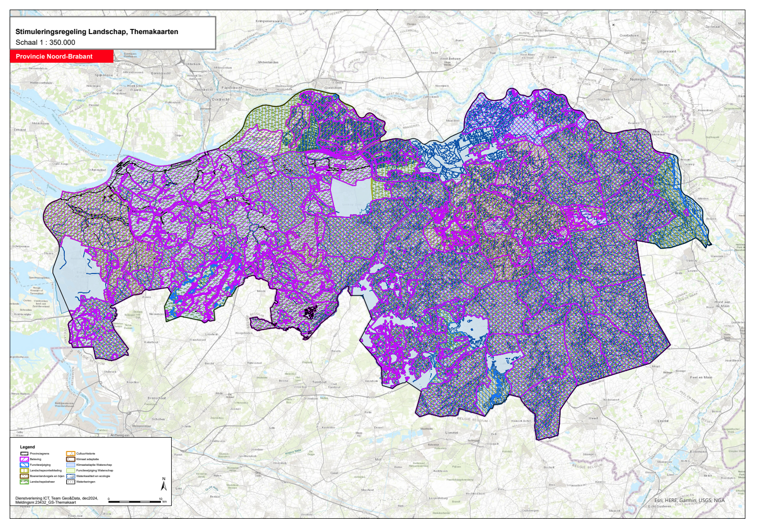The width and height of the screenshot is (757, 526).
Task: Pick the Functiewijziging Waterschap light green swatch
Action: coord(70,470)
